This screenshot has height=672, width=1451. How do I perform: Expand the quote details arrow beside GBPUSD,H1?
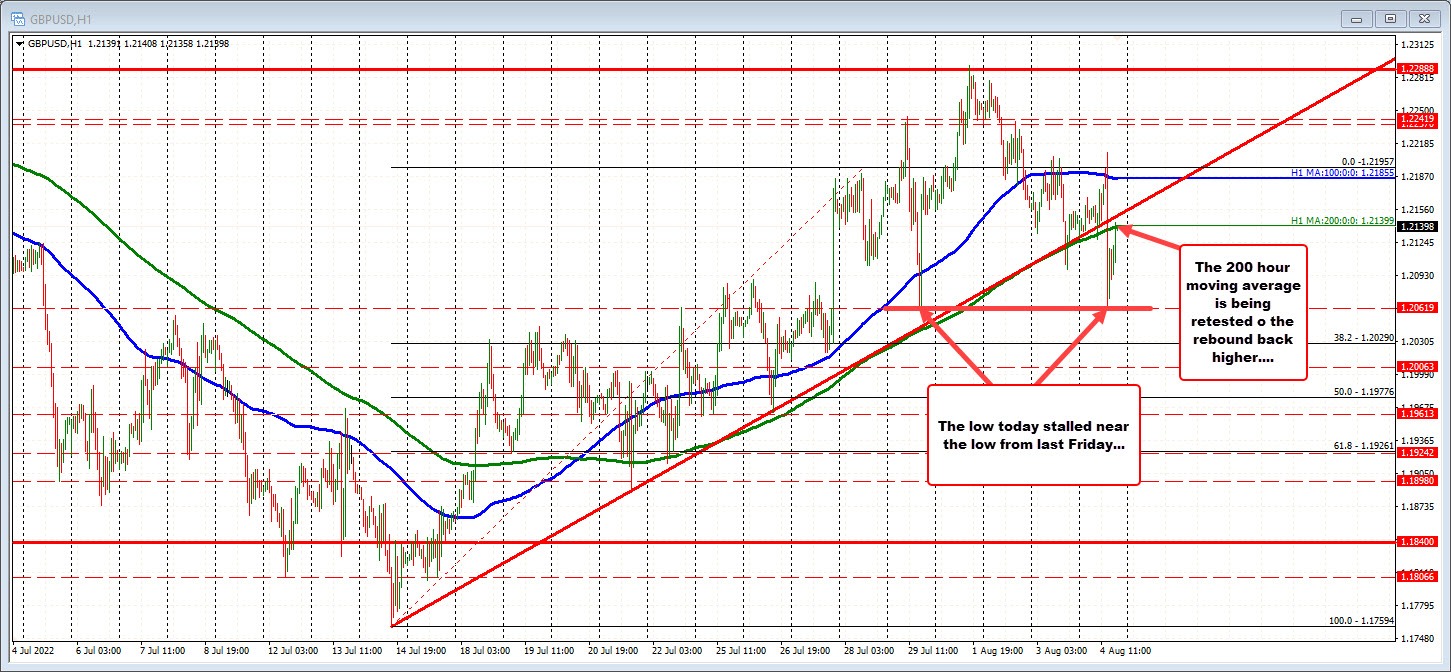[19, 44]
